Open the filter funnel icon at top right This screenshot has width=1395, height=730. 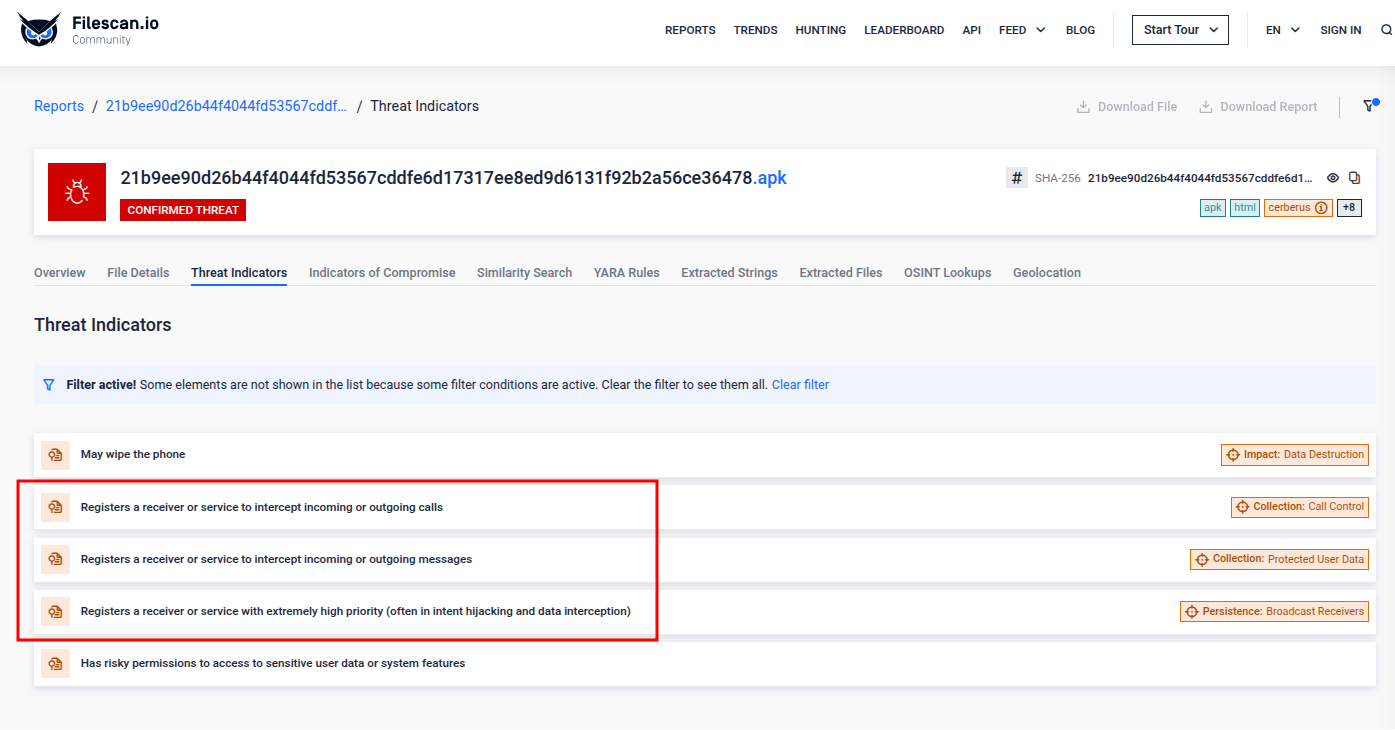point(1369,106)
